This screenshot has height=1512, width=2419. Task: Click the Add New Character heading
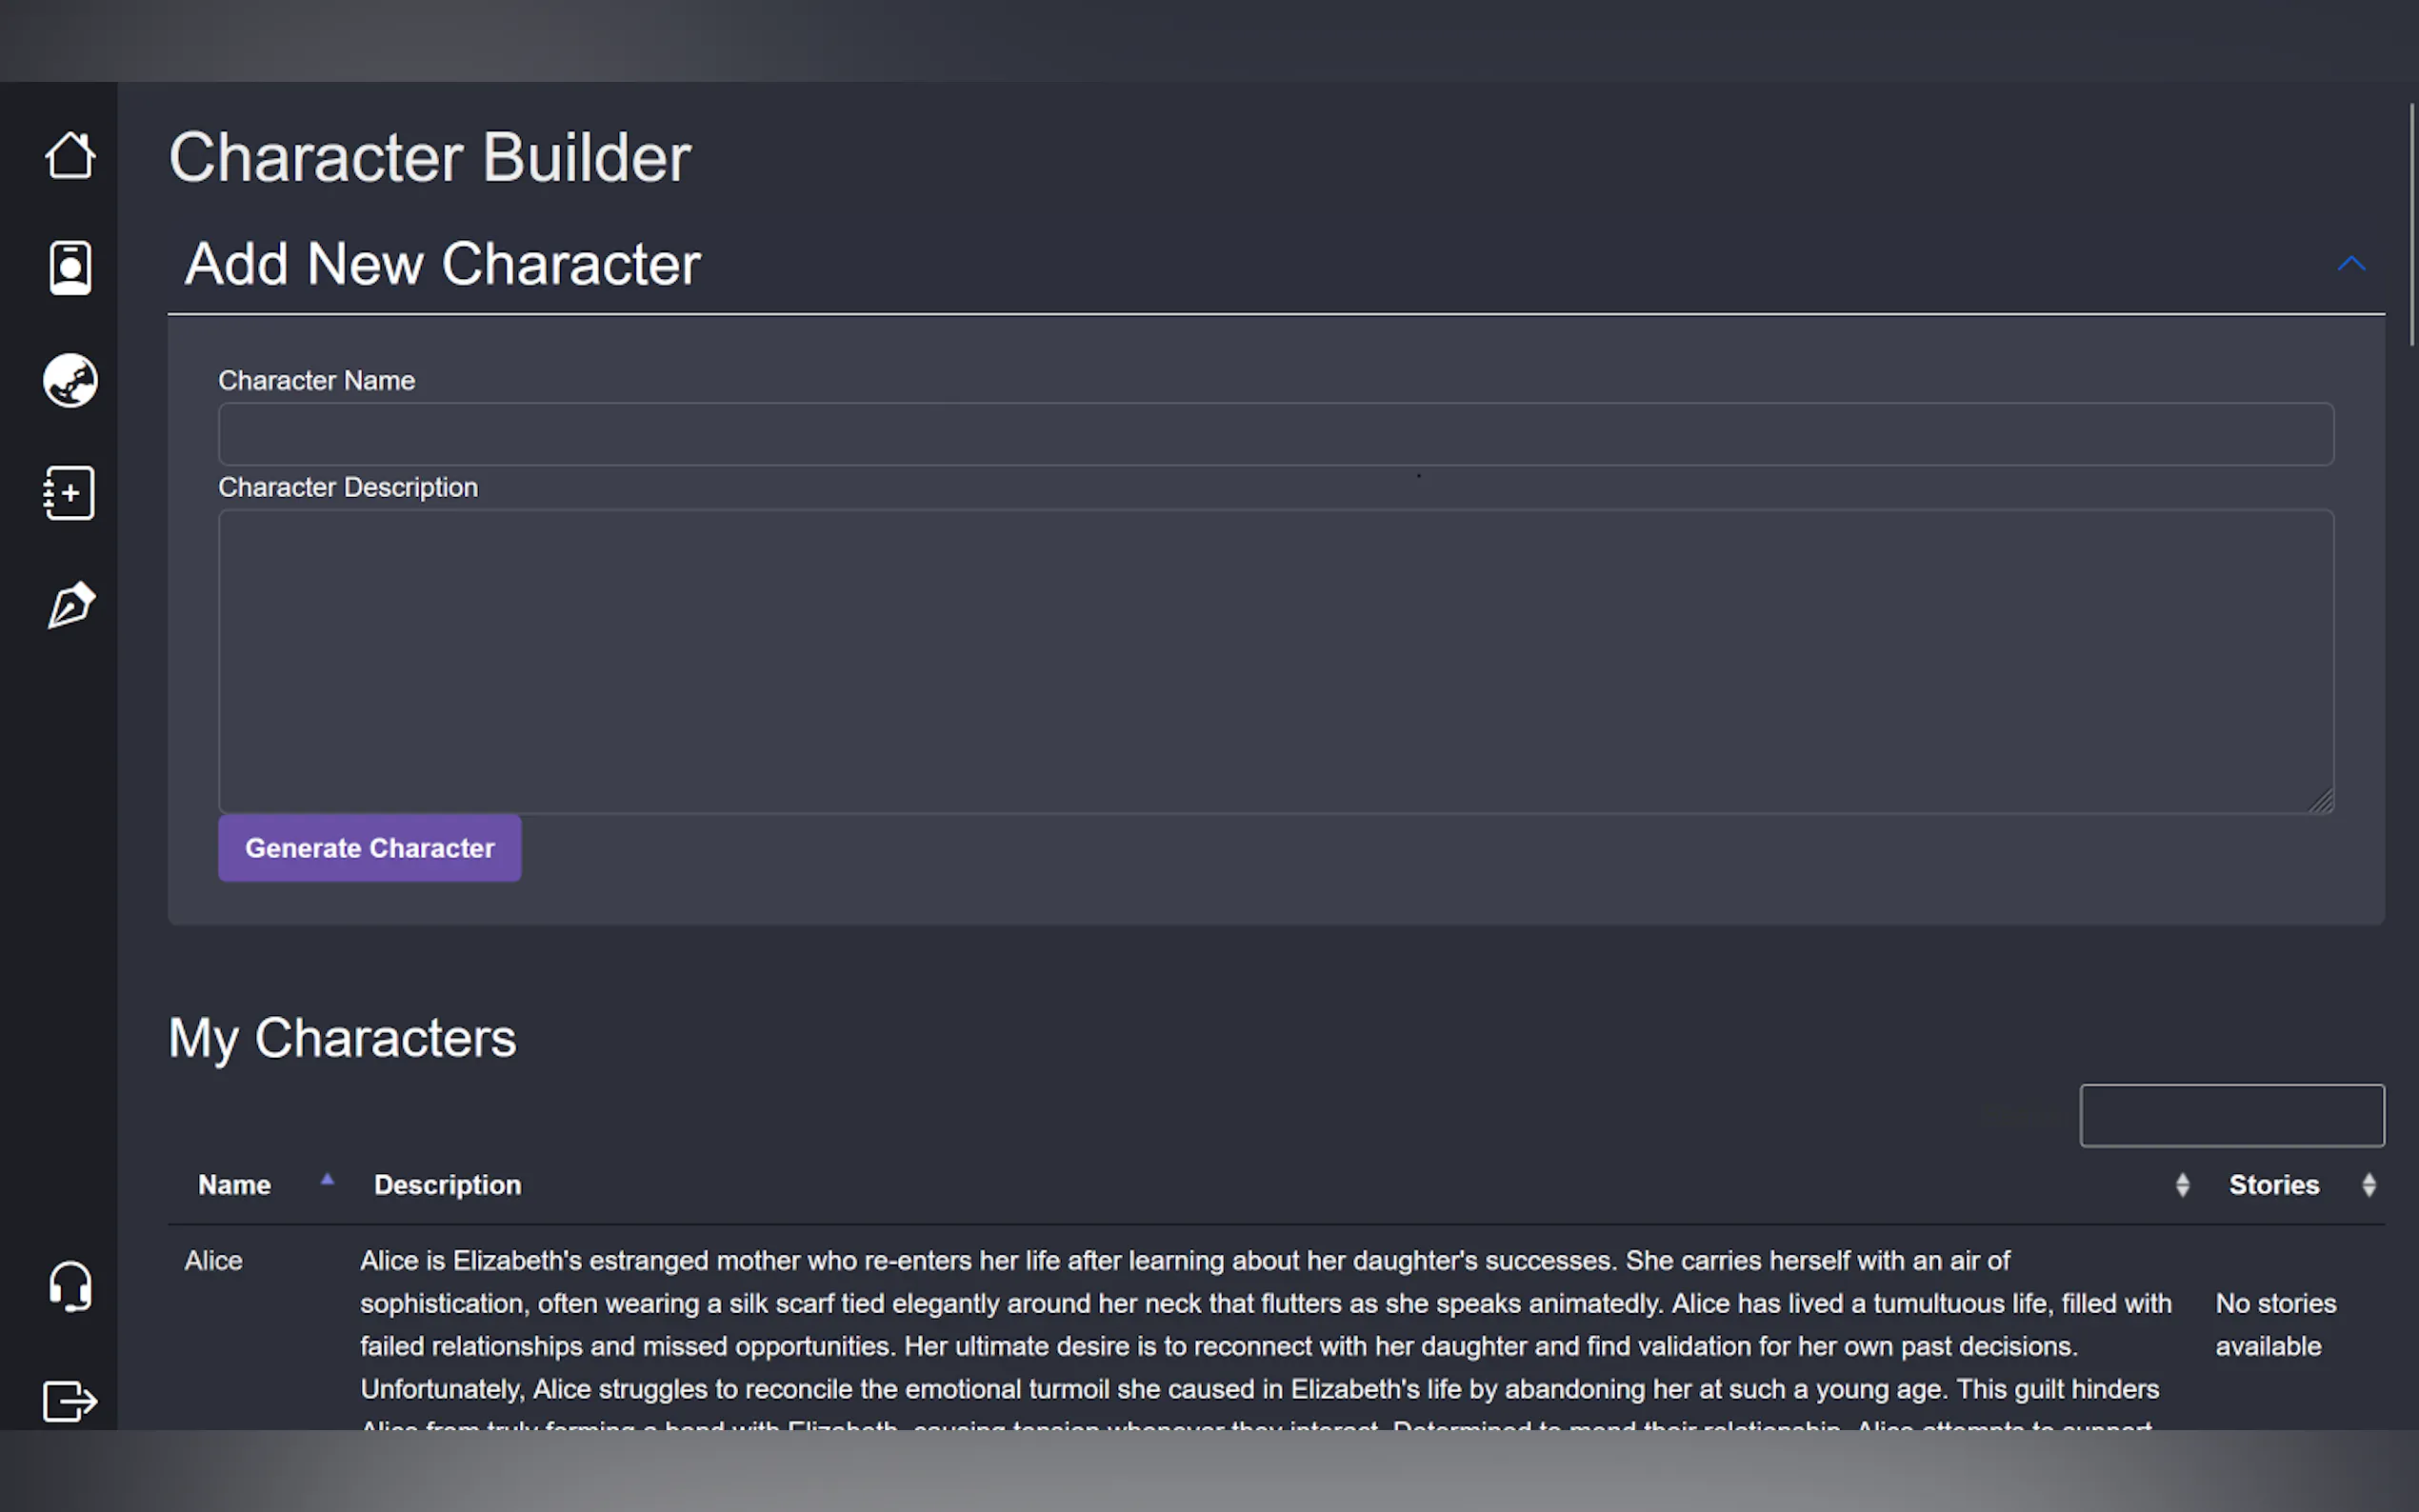[442, 264]
